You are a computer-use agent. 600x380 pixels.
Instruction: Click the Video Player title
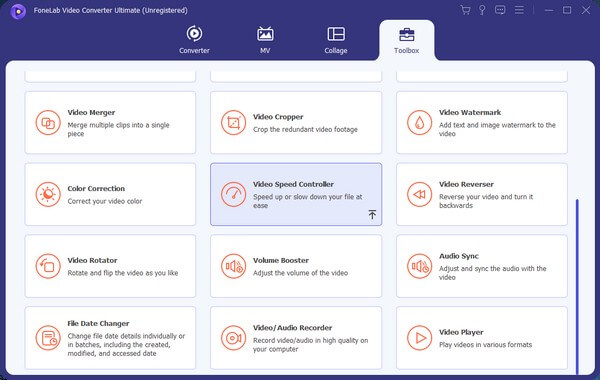point(461,332)
